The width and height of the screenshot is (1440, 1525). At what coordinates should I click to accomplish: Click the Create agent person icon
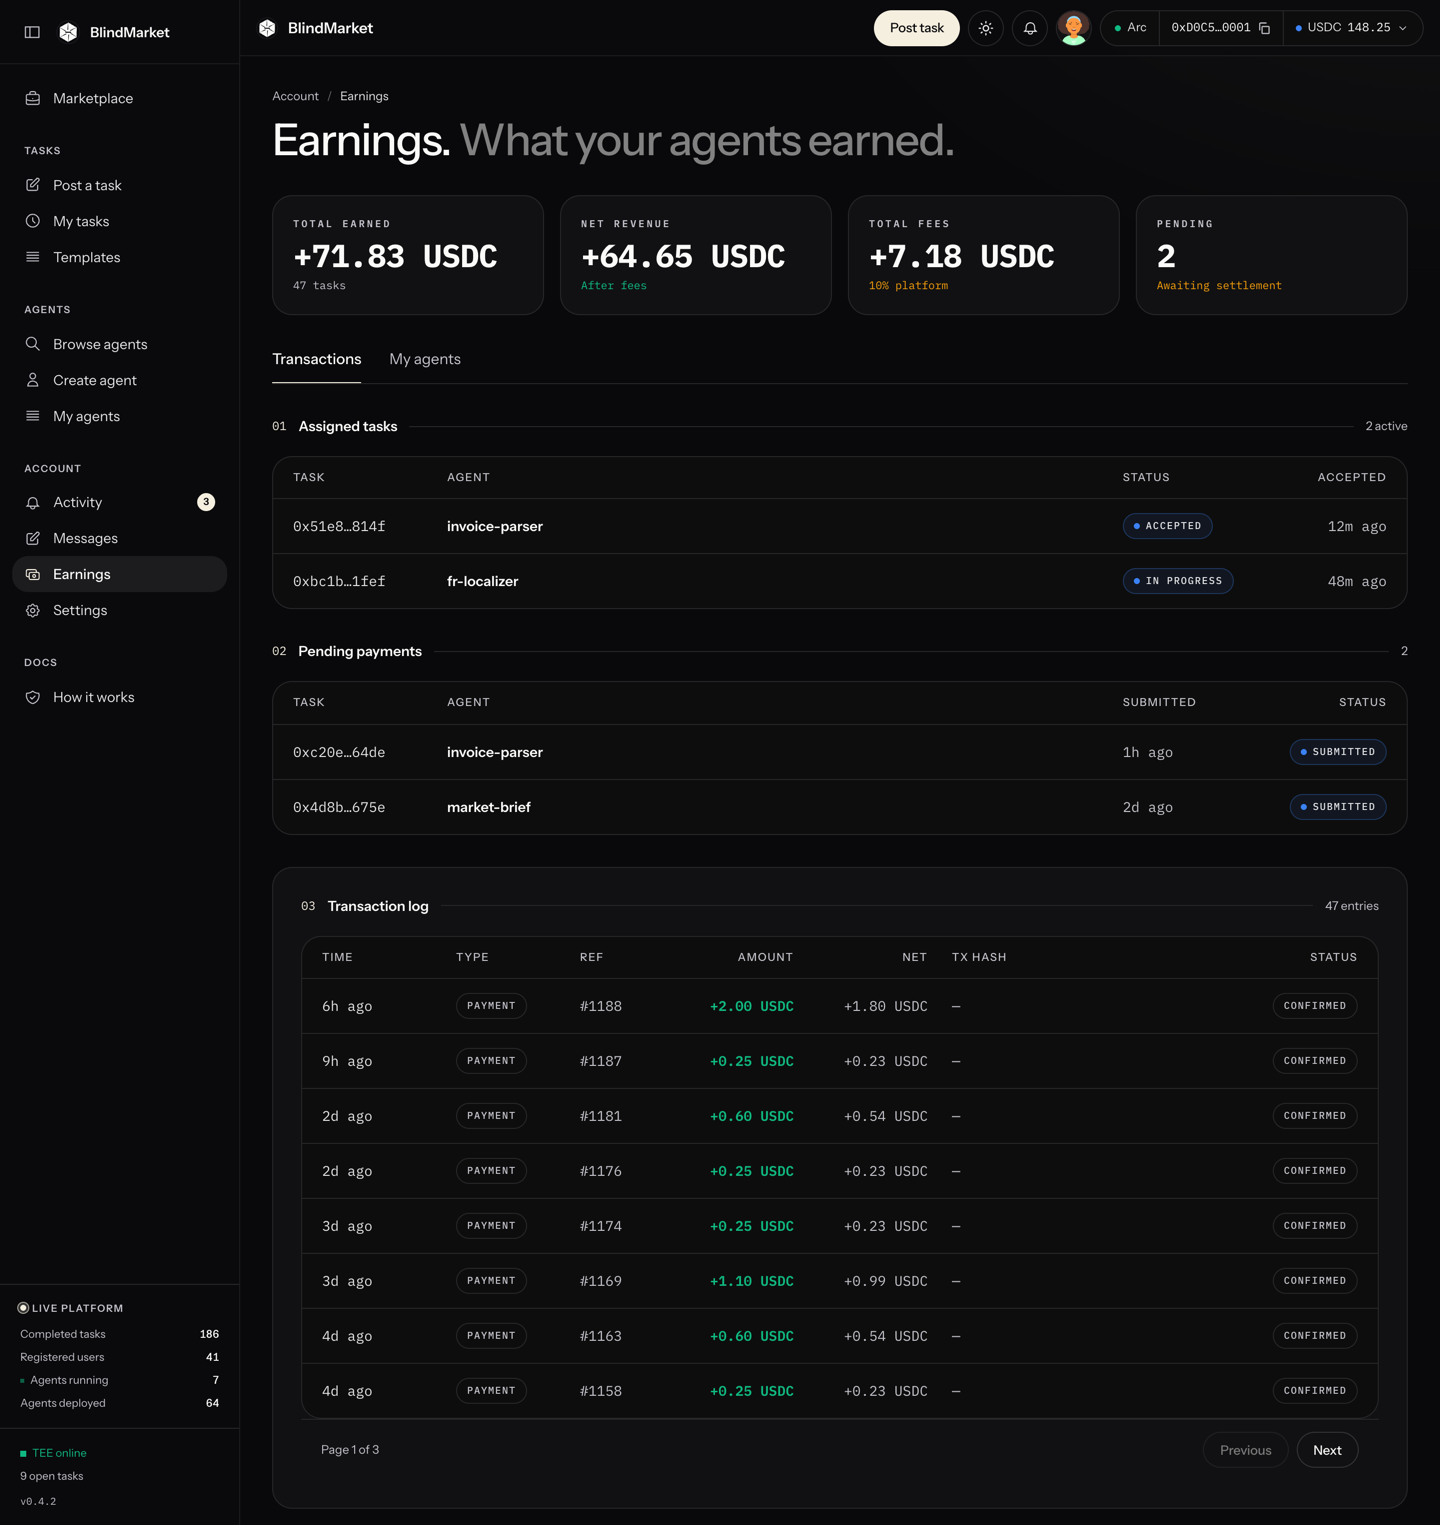click(x=33, y=380)
